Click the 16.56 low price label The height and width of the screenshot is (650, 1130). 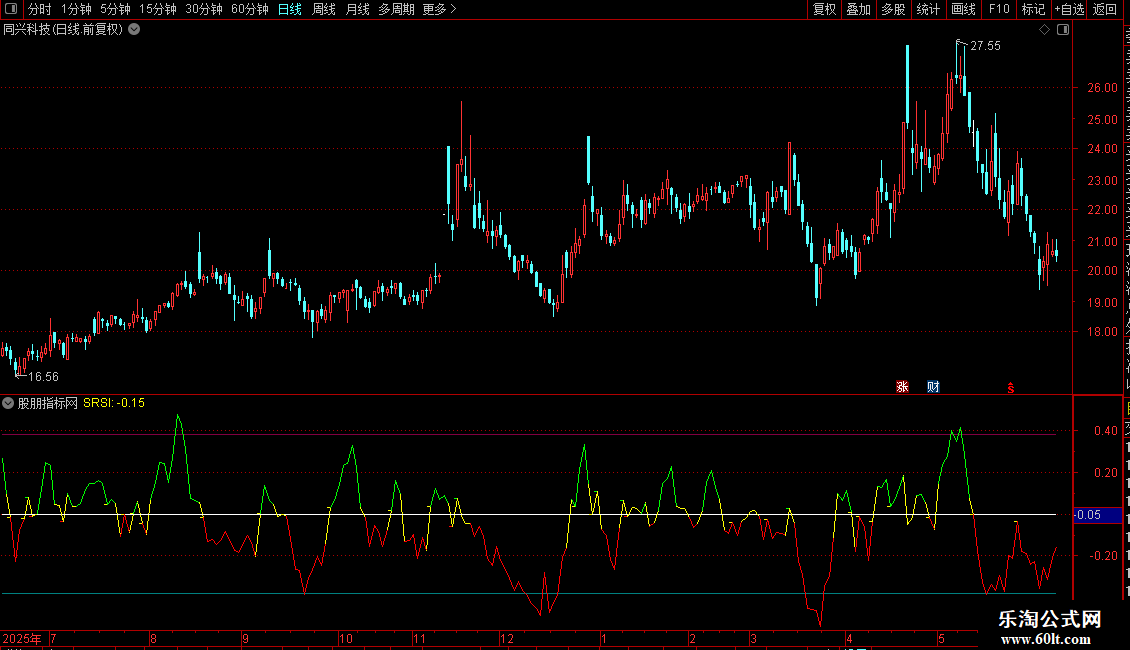coord(43,377)
